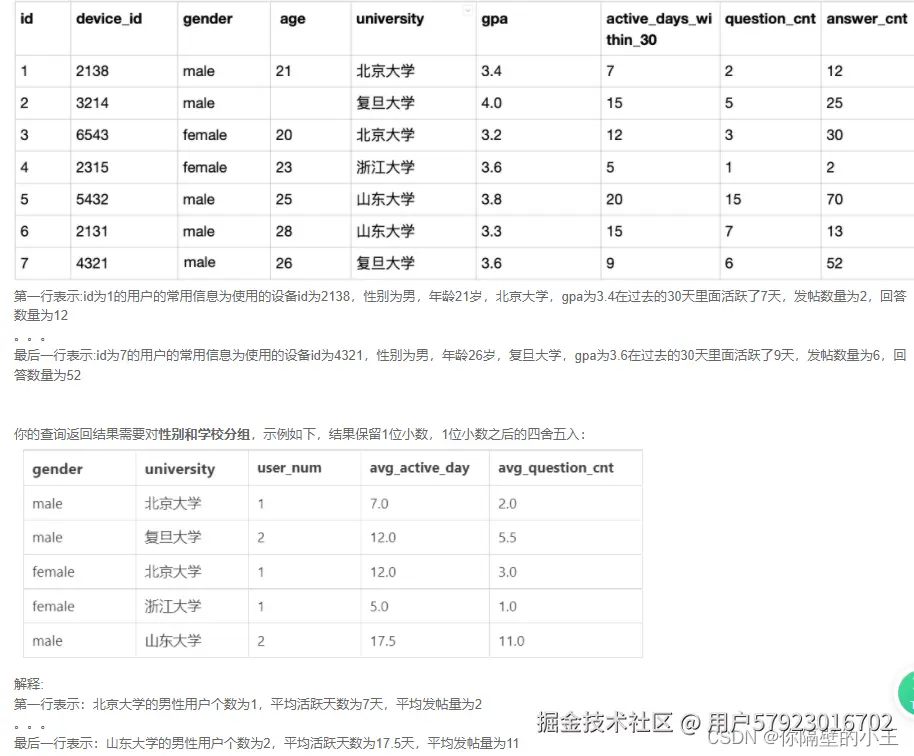Image resolution: width=914 pixels, height=756 pixels.
Task: Click result cell '17.5'
Action: tap(383, 641)
